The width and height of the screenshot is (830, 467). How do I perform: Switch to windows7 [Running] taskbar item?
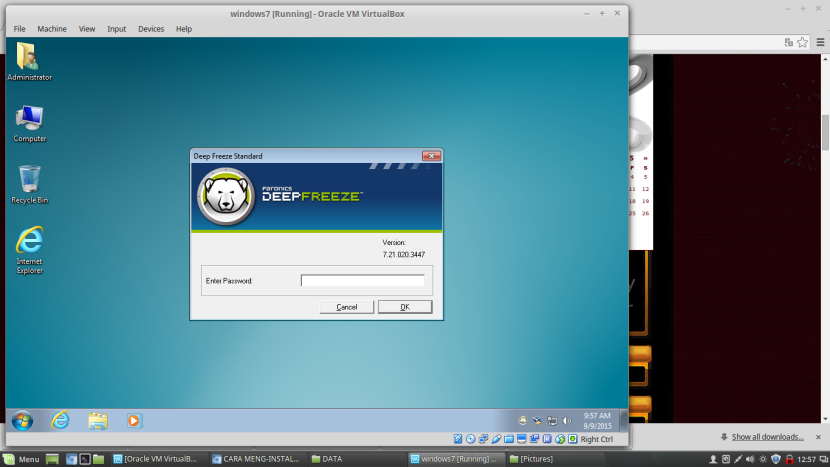pos(454,459)
